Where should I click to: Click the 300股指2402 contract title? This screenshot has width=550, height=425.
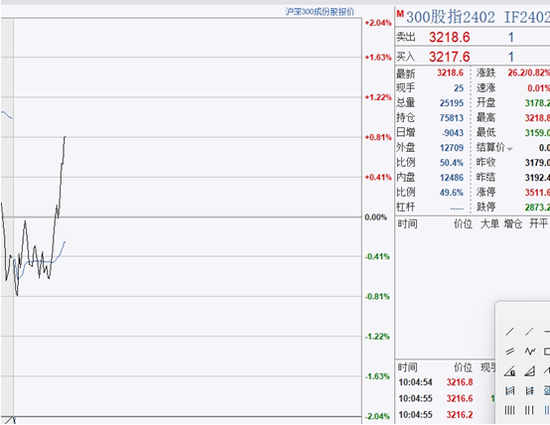(x=450, y=17)
